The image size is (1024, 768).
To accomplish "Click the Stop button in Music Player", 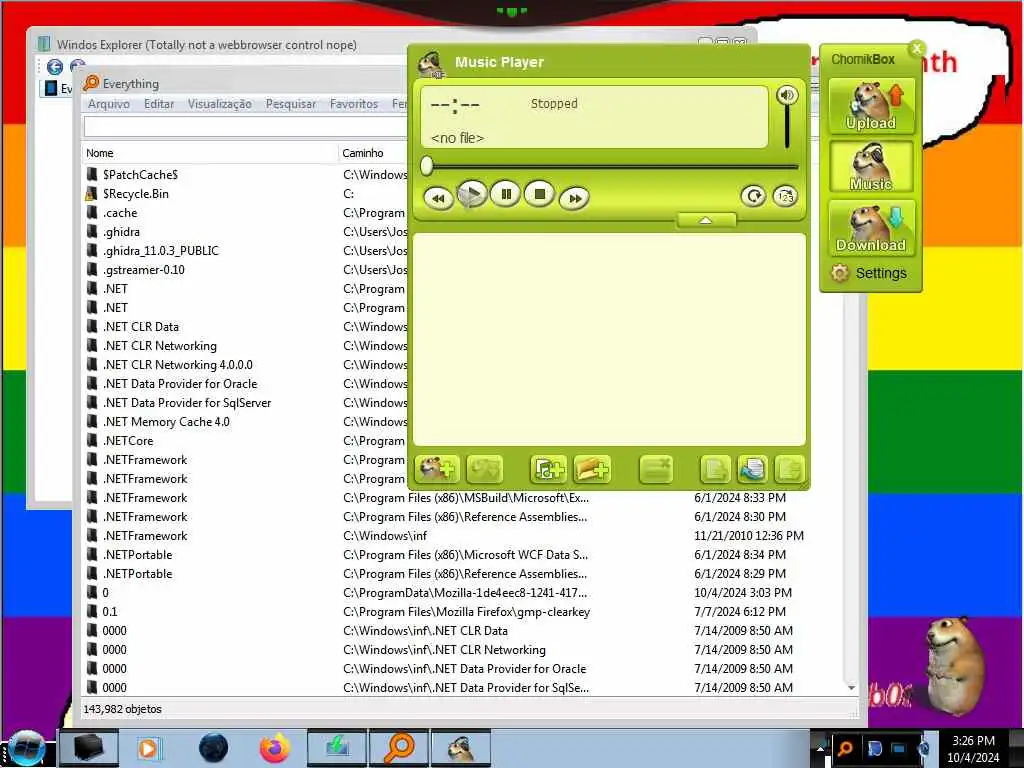I will 539,194.
